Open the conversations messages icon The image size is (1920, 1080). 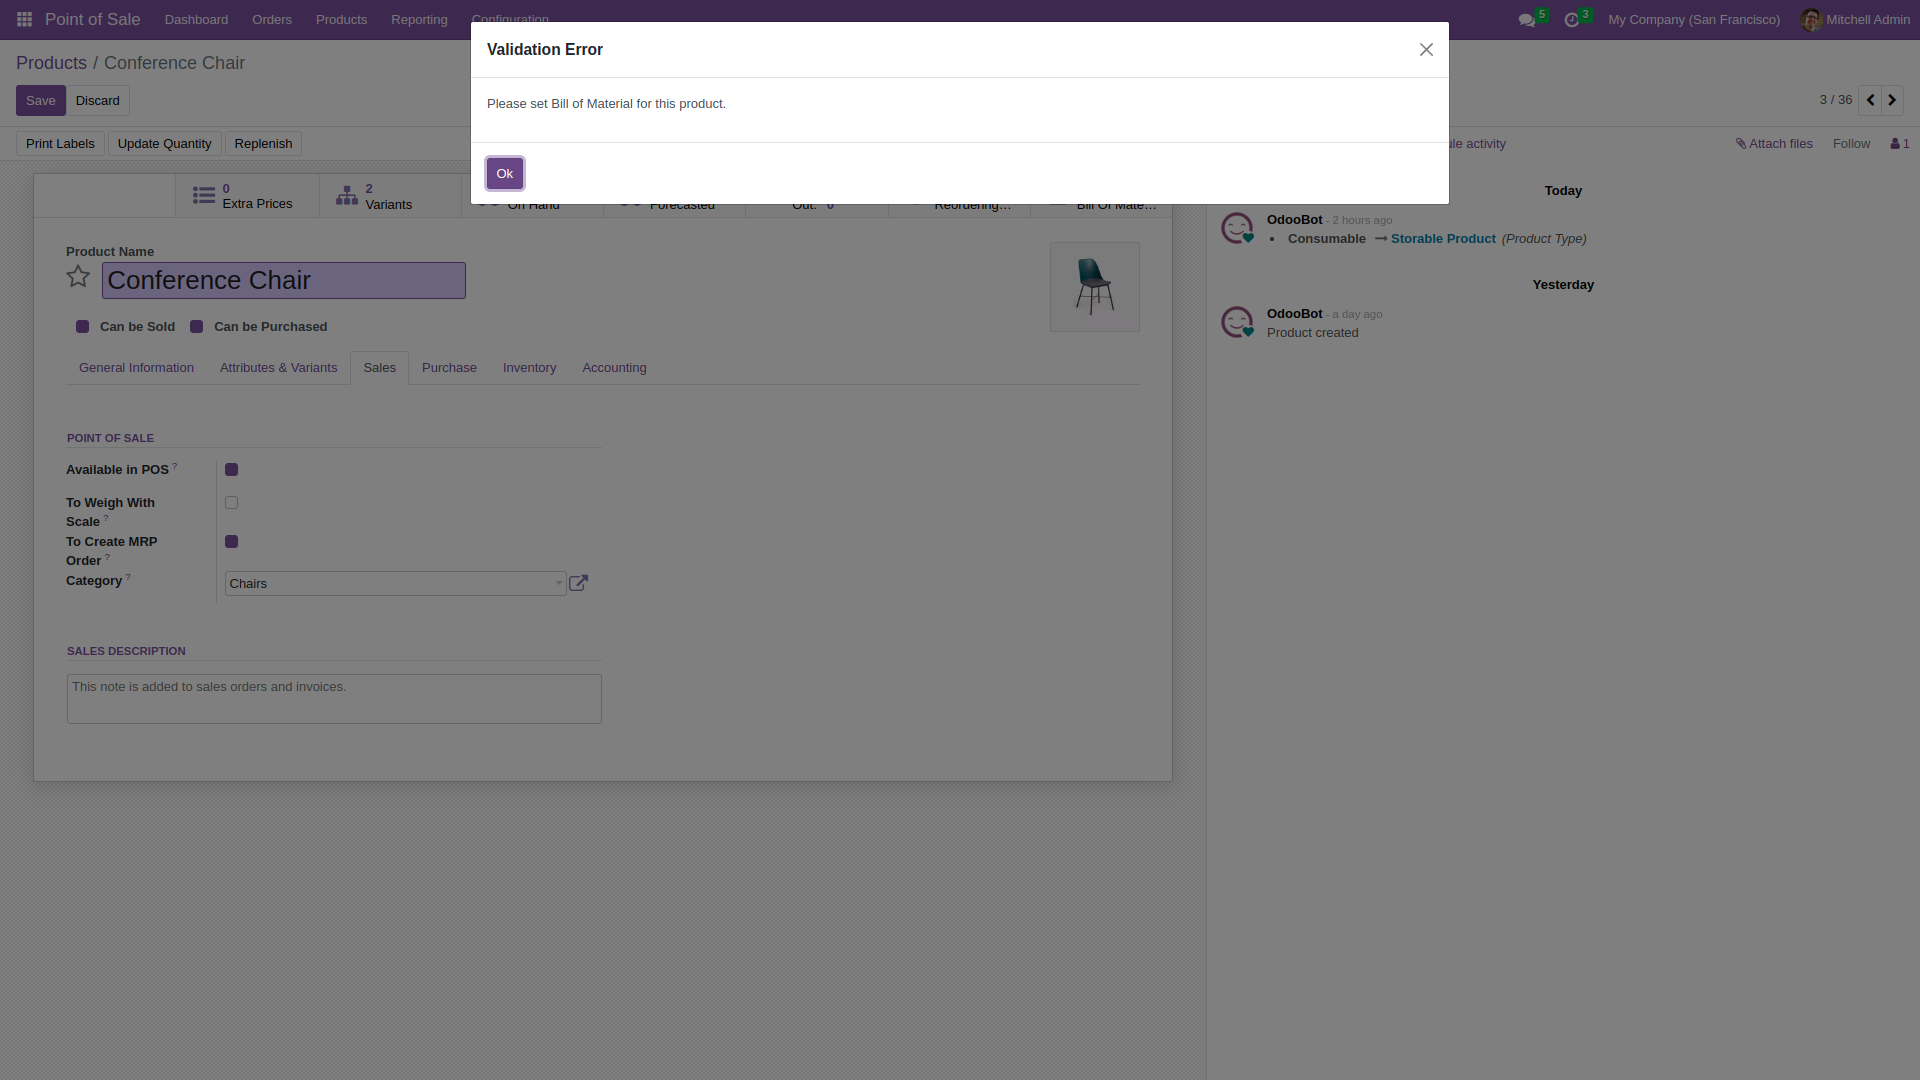coord(1526,20)
